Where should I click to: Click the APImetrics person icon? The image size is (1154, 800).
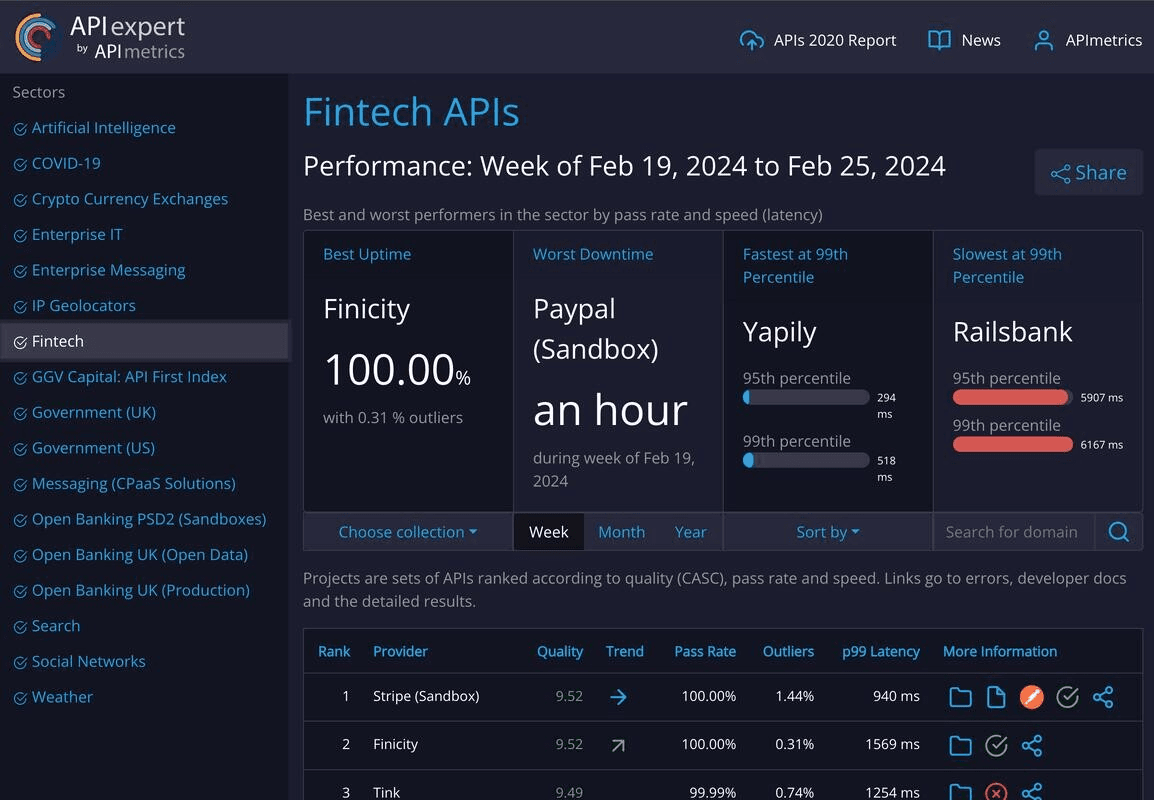pyautogui.click(x=1043, y=40)
